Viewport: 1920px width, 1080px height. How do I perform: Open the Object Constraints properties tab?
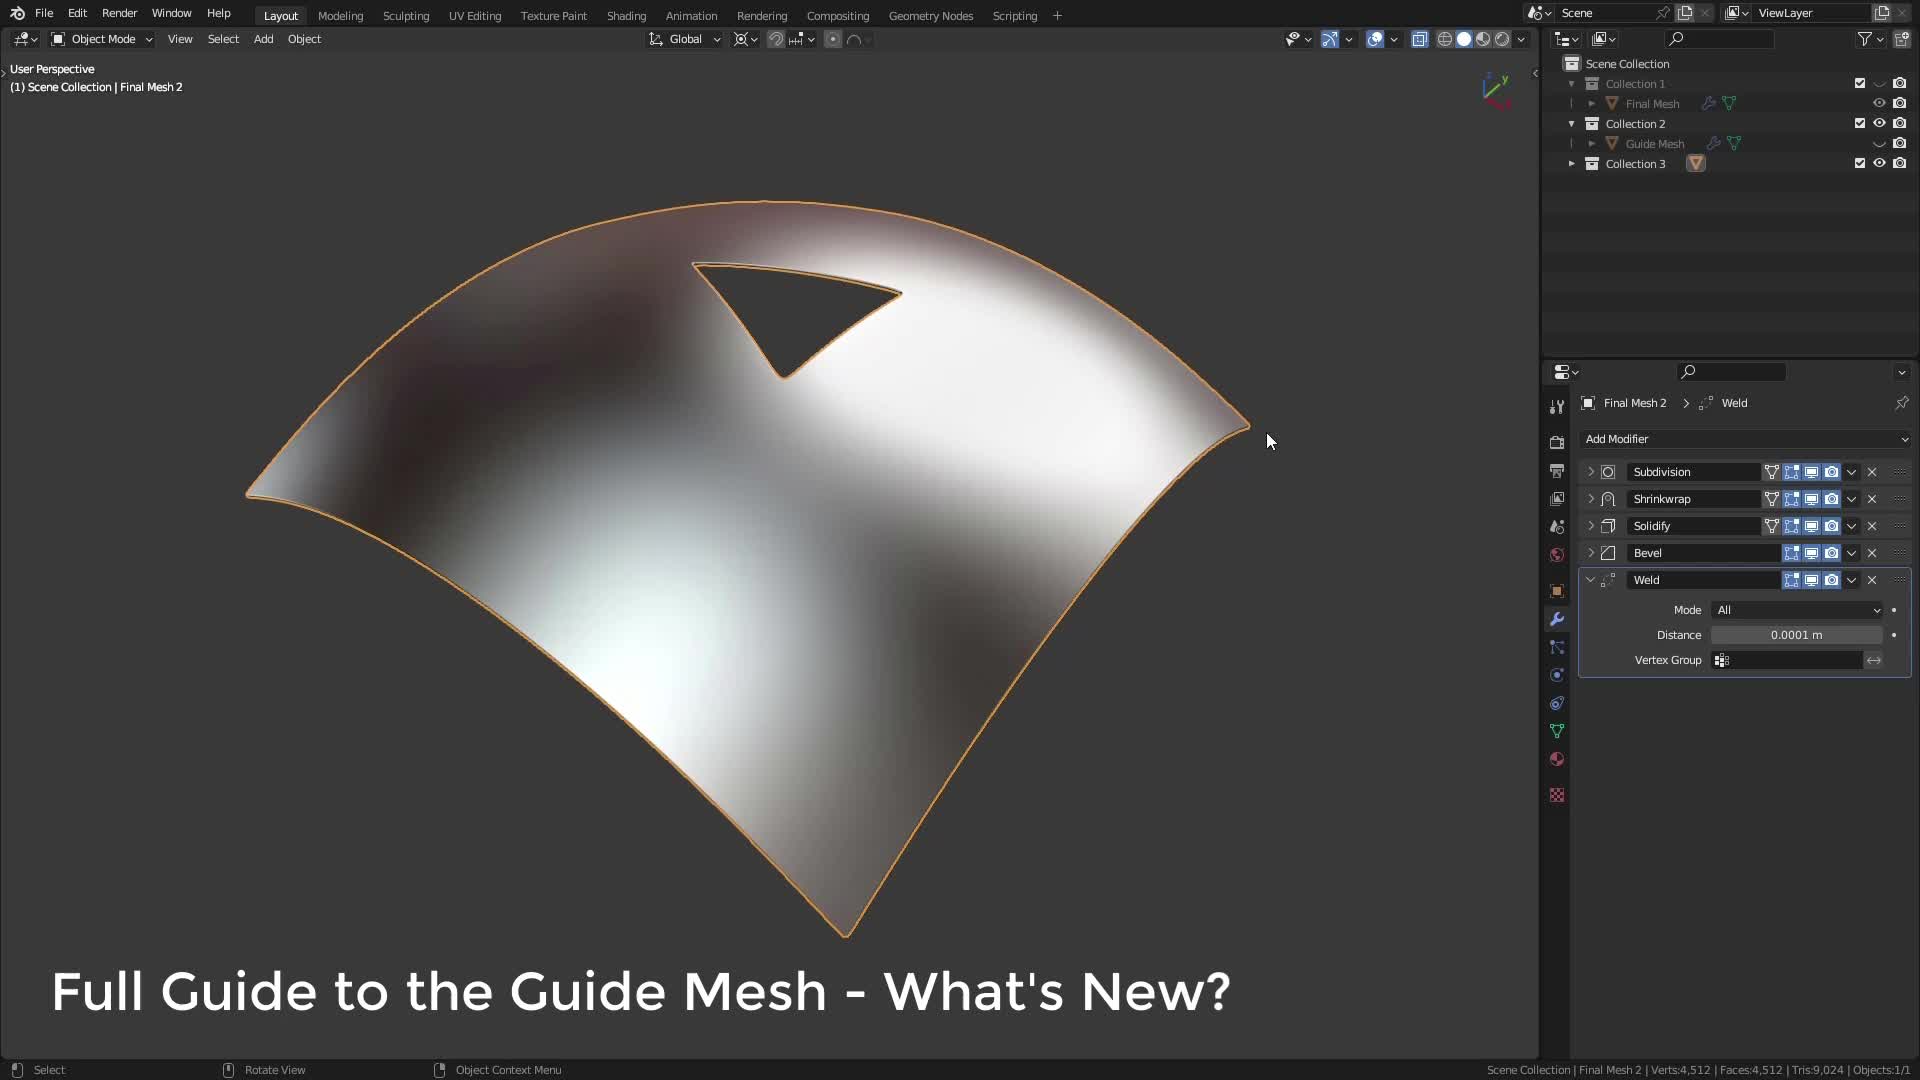click(1557, 703)
